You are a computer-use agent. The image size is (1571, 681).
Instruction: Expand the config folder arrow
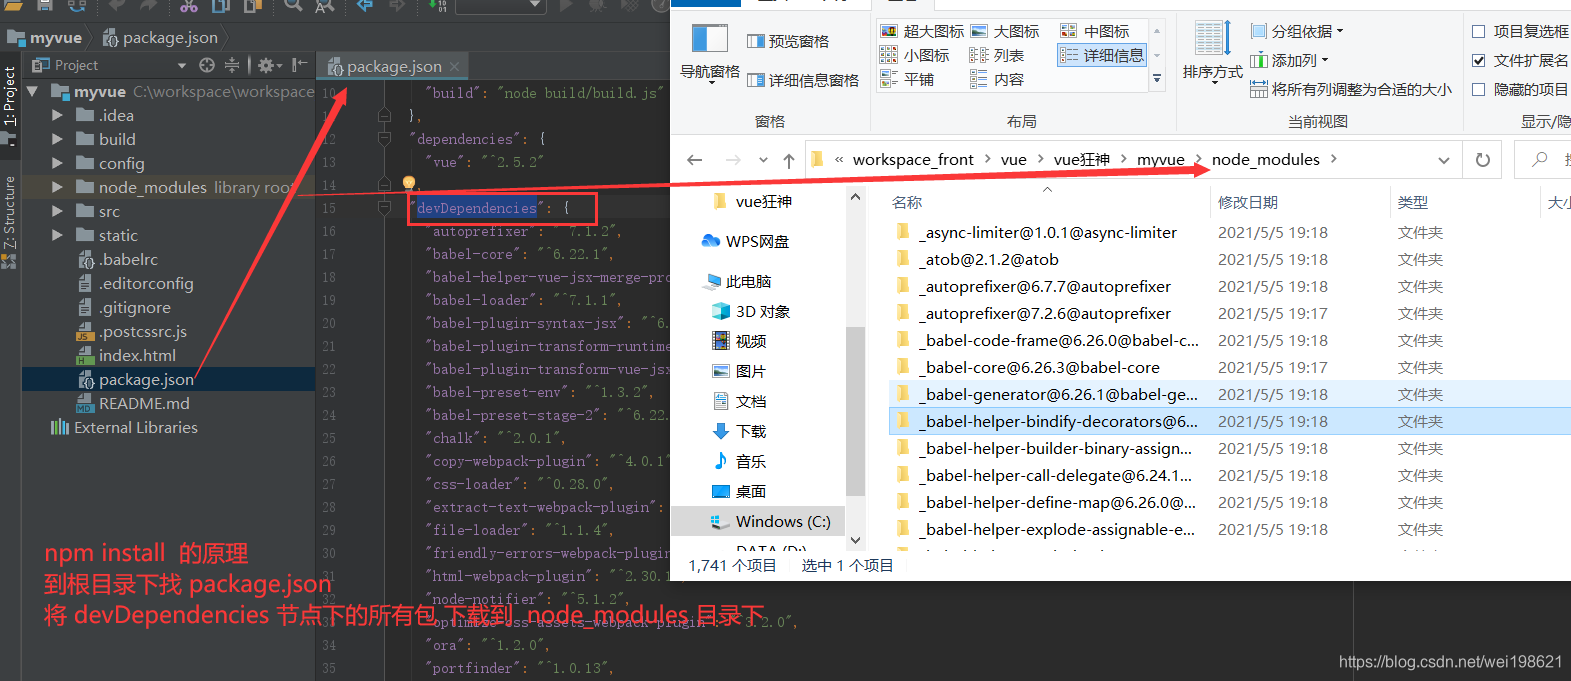(57, 163)
